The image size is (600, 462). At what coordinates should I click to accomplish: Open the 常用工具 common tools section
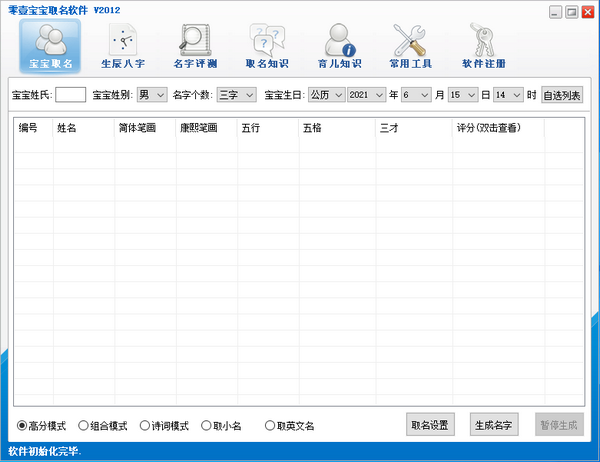click(410, 45)
